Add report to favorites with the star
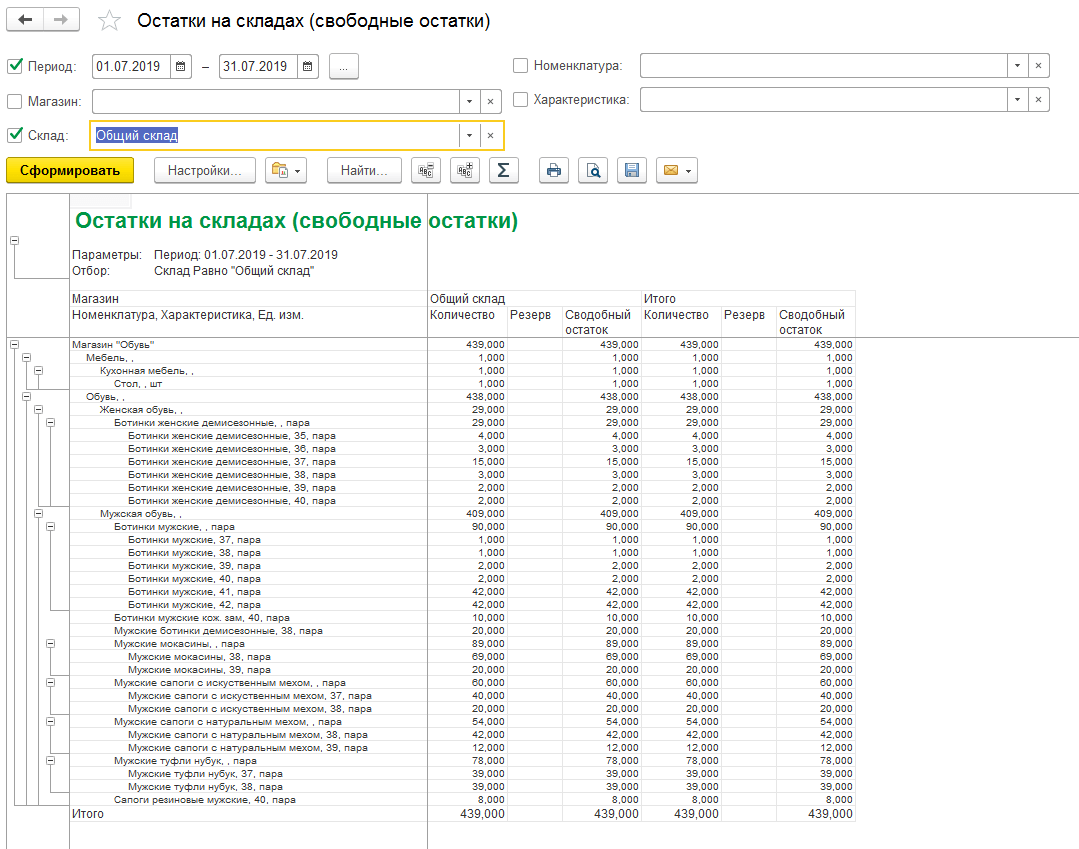Viewport: 1079px width, 849px height. click(x=109, y=21)
